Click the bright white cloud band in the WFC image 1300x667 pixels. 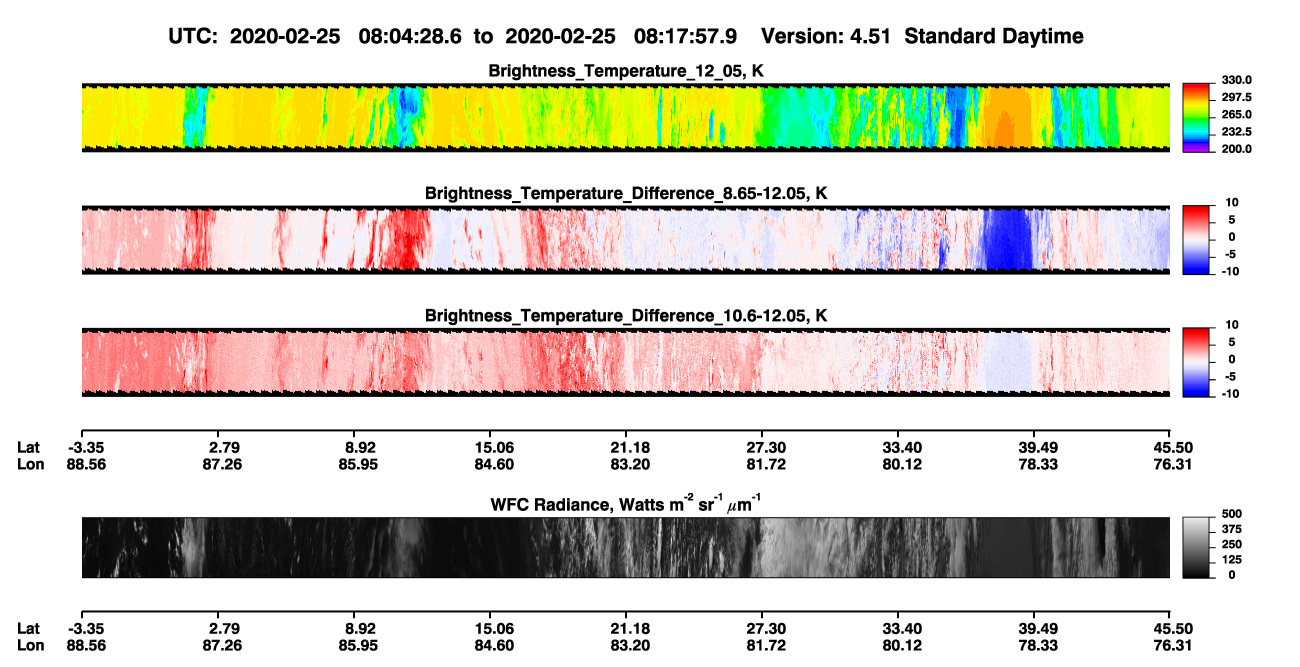800,547
